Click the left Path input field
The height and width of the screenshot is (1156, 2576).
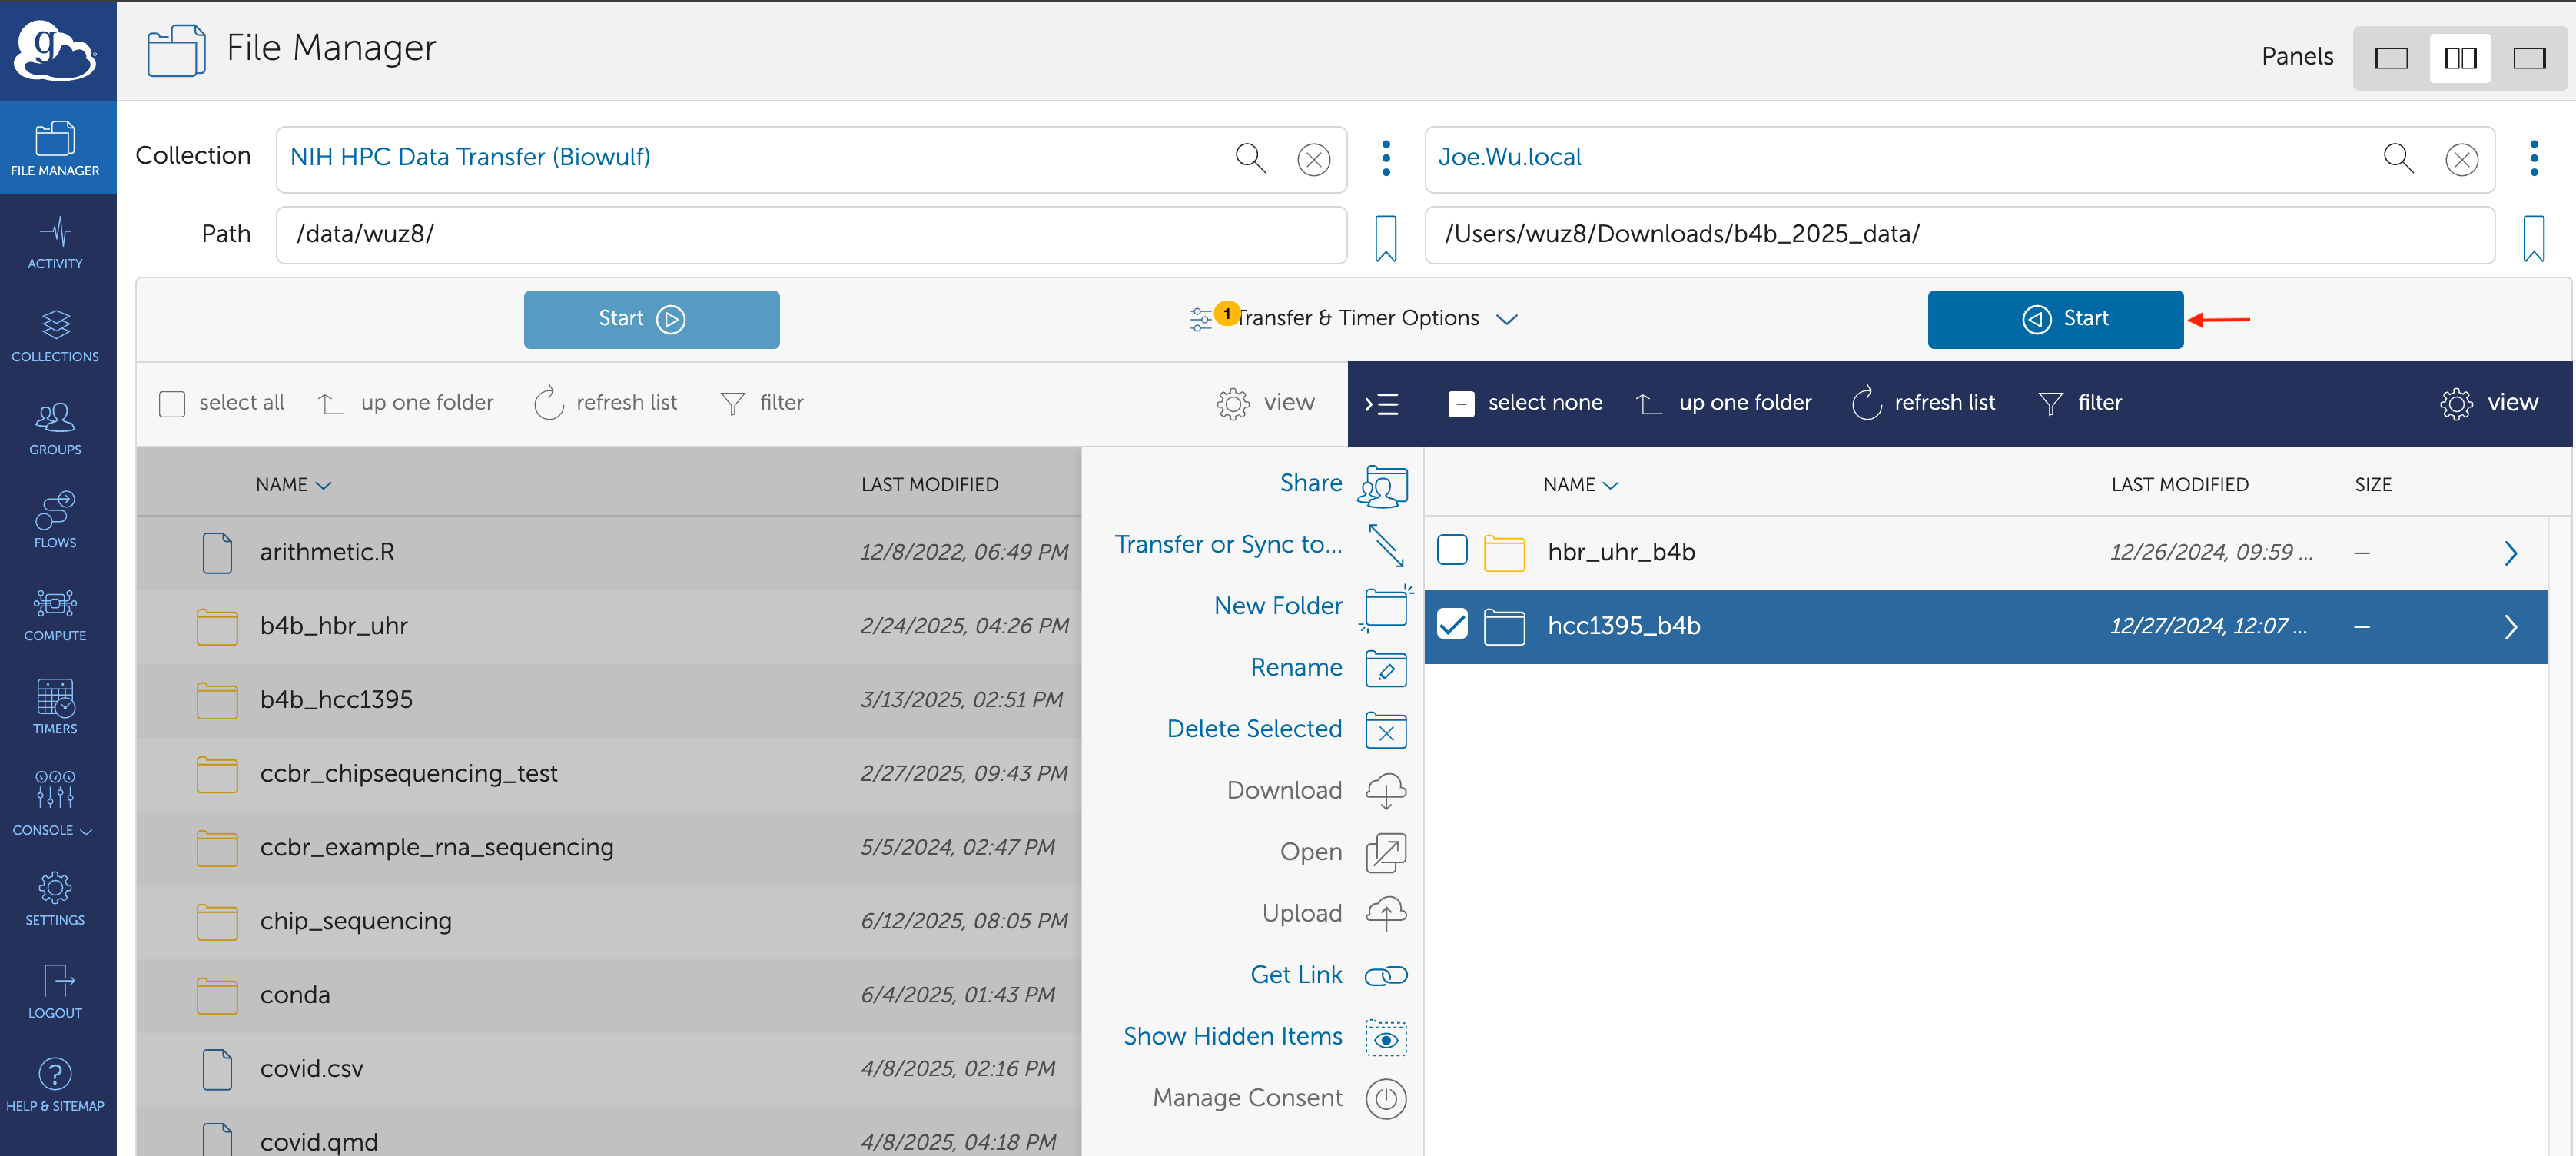tap(810, 234)
